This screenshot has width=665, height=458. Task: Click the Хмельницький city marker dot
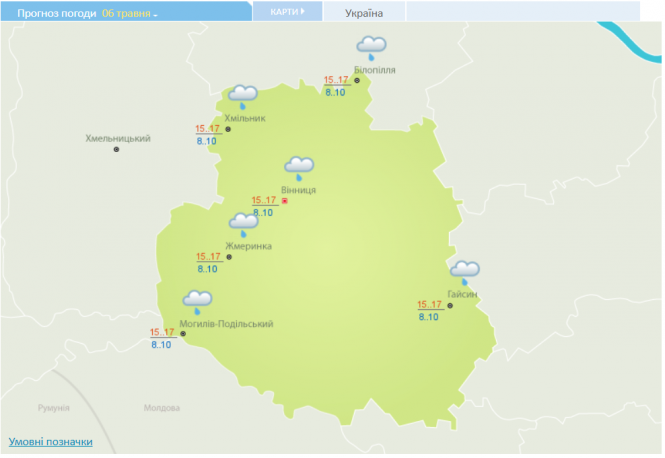(x=116, y=150)
